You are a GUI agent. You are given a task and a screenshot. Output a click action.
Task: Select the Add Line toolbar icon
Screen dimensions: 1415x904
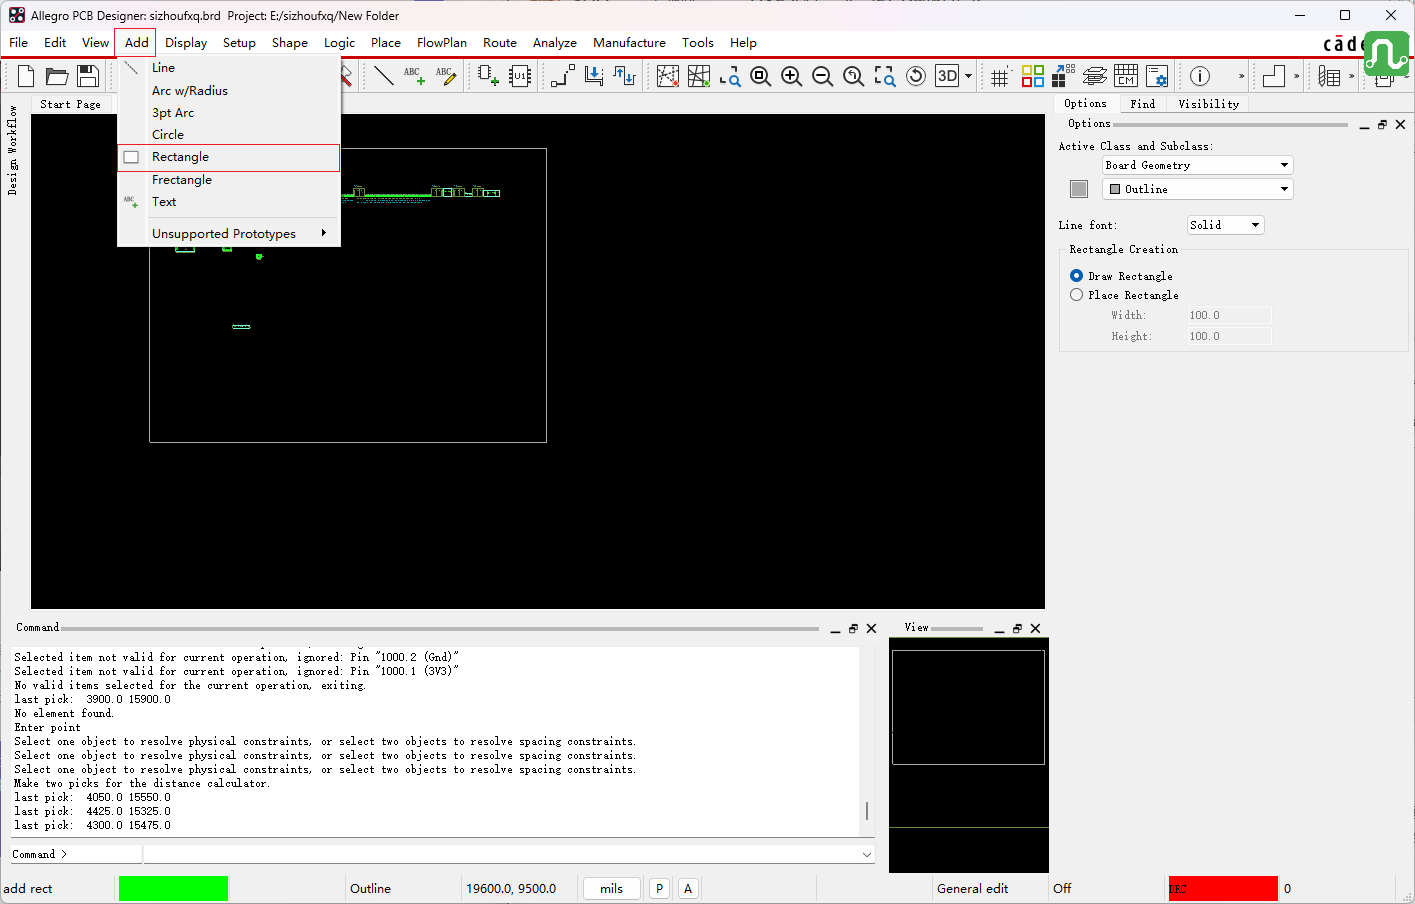coord(383,76)
